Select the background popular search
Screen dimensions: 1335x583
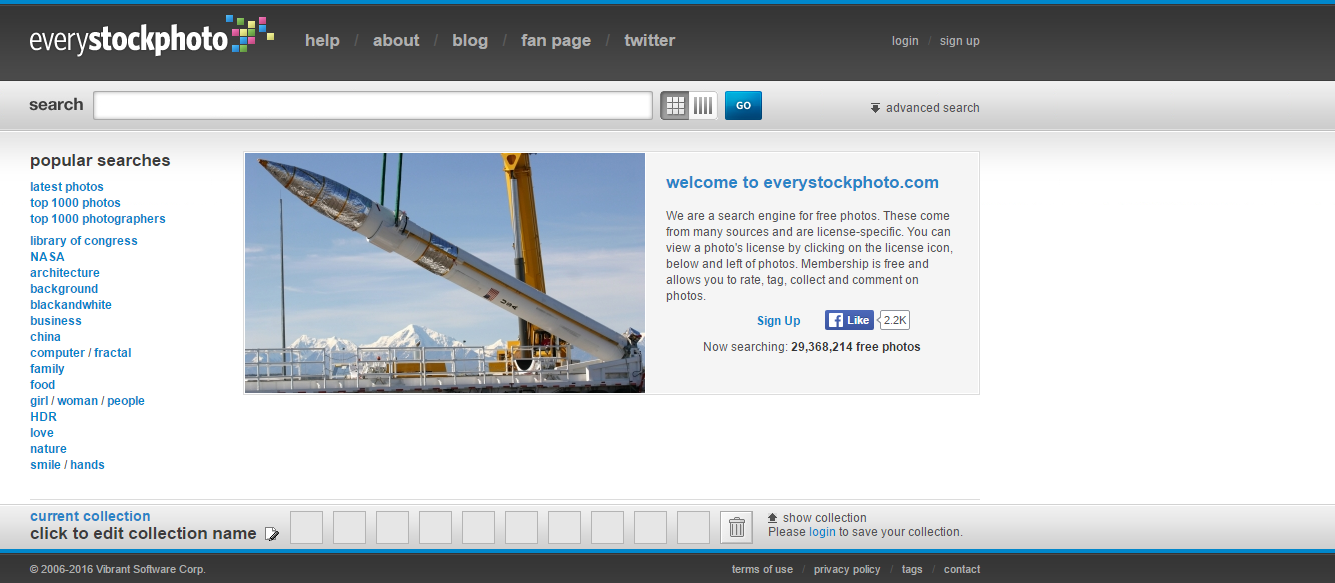64,289
